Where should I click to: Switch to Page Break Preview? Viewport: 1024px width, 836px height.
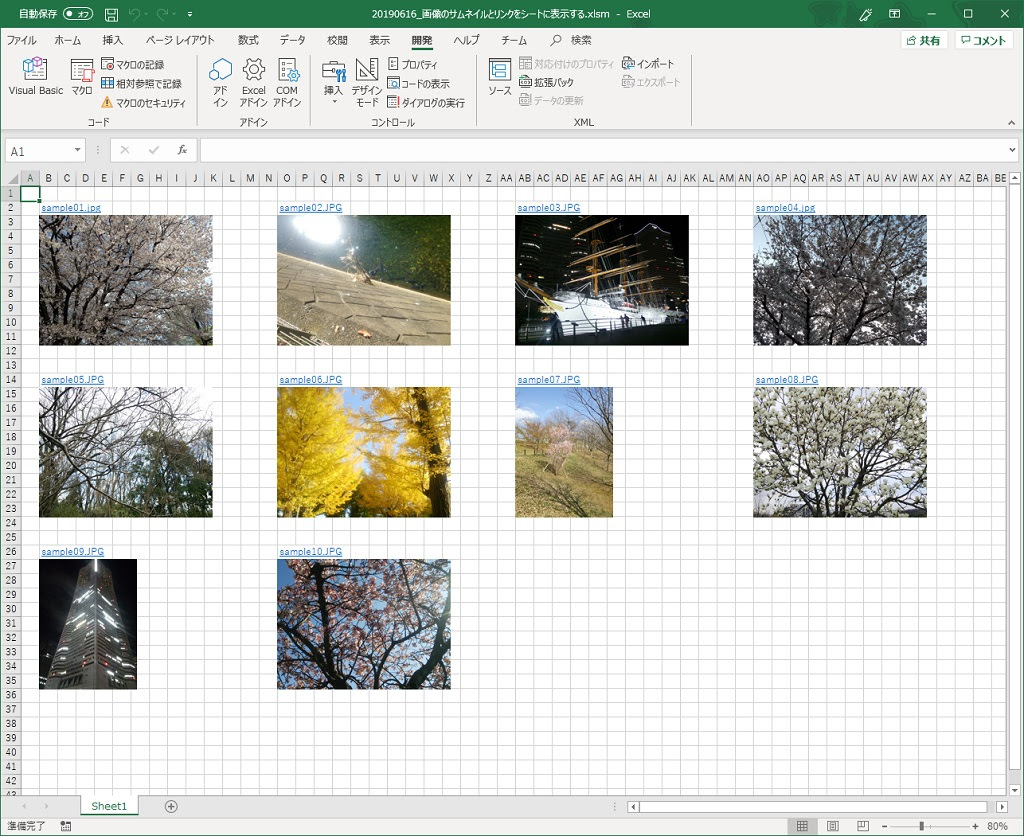[x=863, y=826]
